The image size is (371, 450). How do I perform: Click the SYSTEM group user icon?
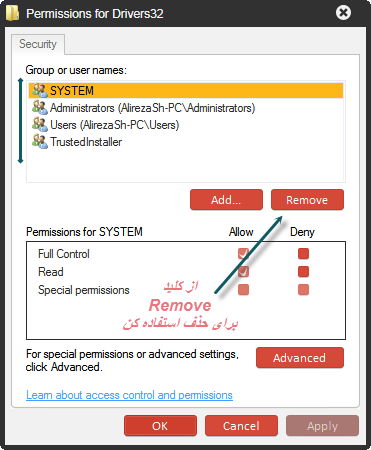[40, 90]
